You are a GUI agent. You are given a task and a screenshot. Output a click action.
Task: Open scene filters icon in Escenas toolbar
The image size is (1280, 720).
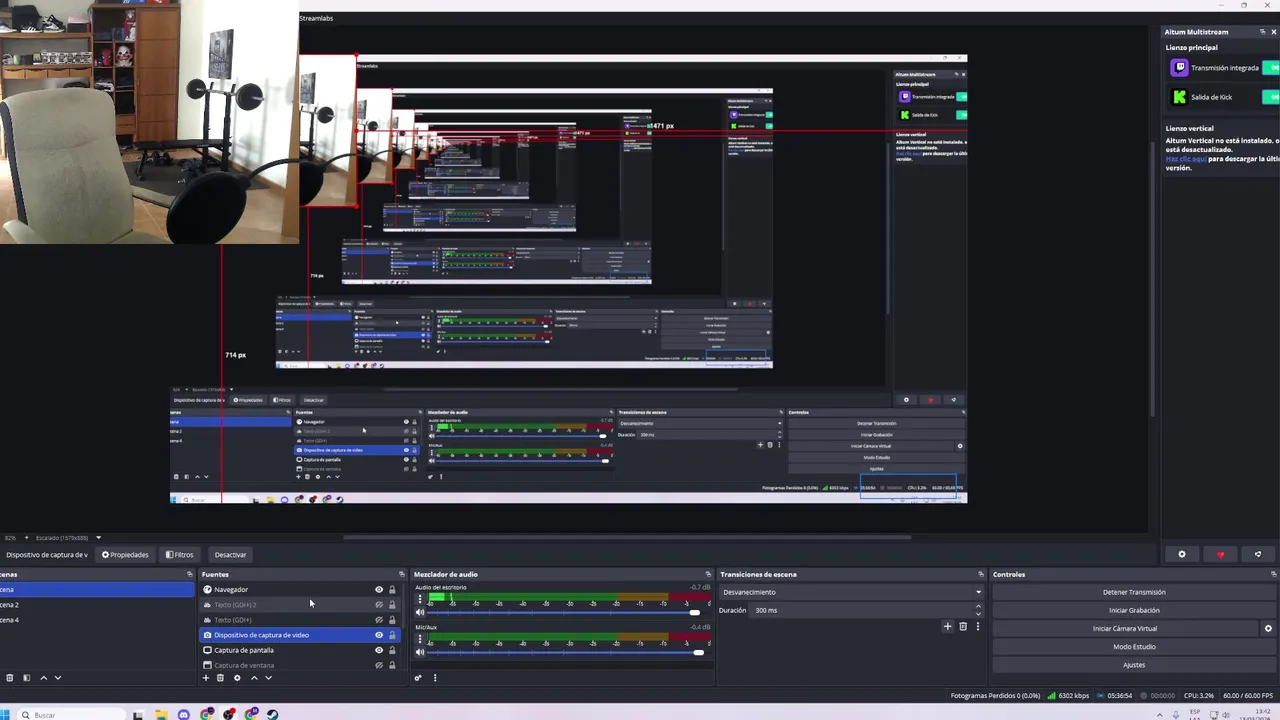pos(27,678)
